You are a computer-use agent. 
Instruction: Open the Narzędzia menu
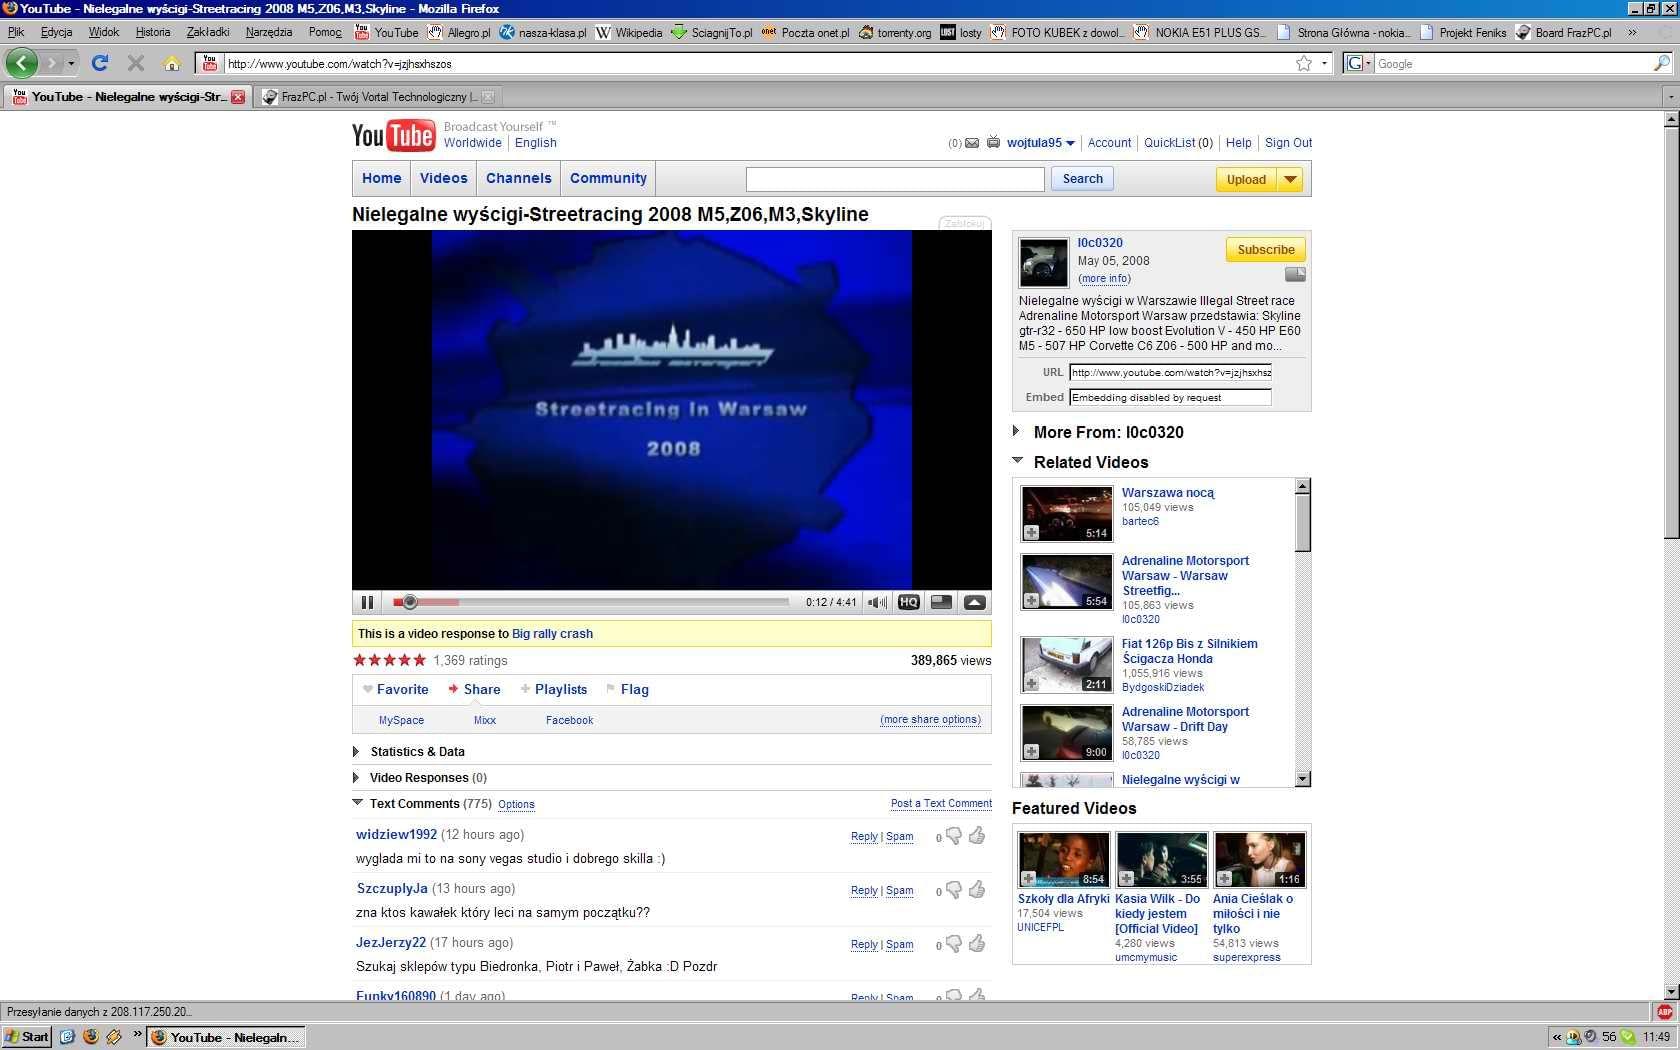[x=269, y=32]
